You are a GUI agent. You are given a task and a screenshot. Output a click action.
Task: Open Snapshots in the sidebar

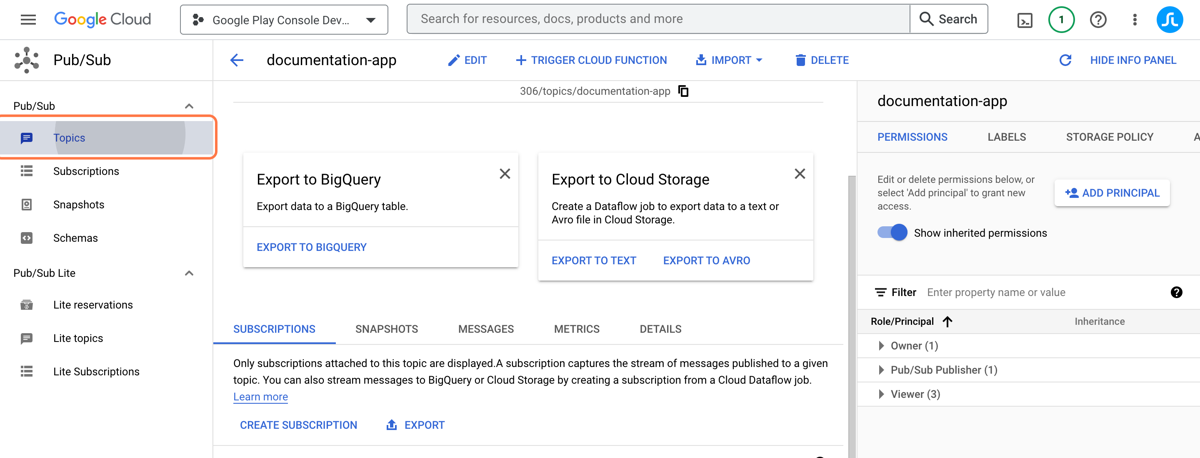point(107,204)
